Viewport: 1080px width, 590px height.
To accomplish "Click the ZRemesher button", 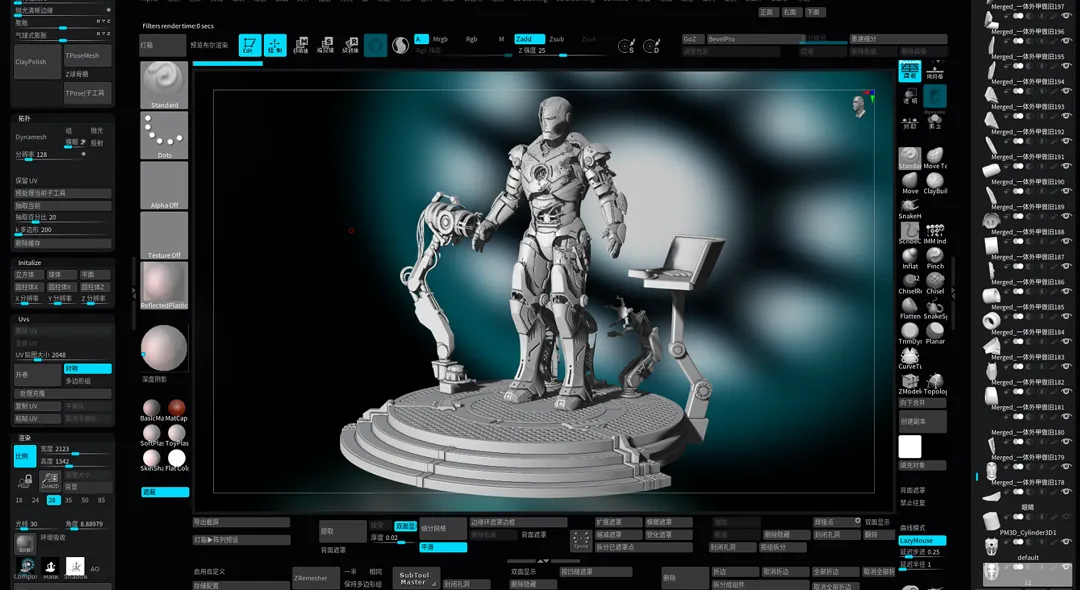I will click(310, 577).
